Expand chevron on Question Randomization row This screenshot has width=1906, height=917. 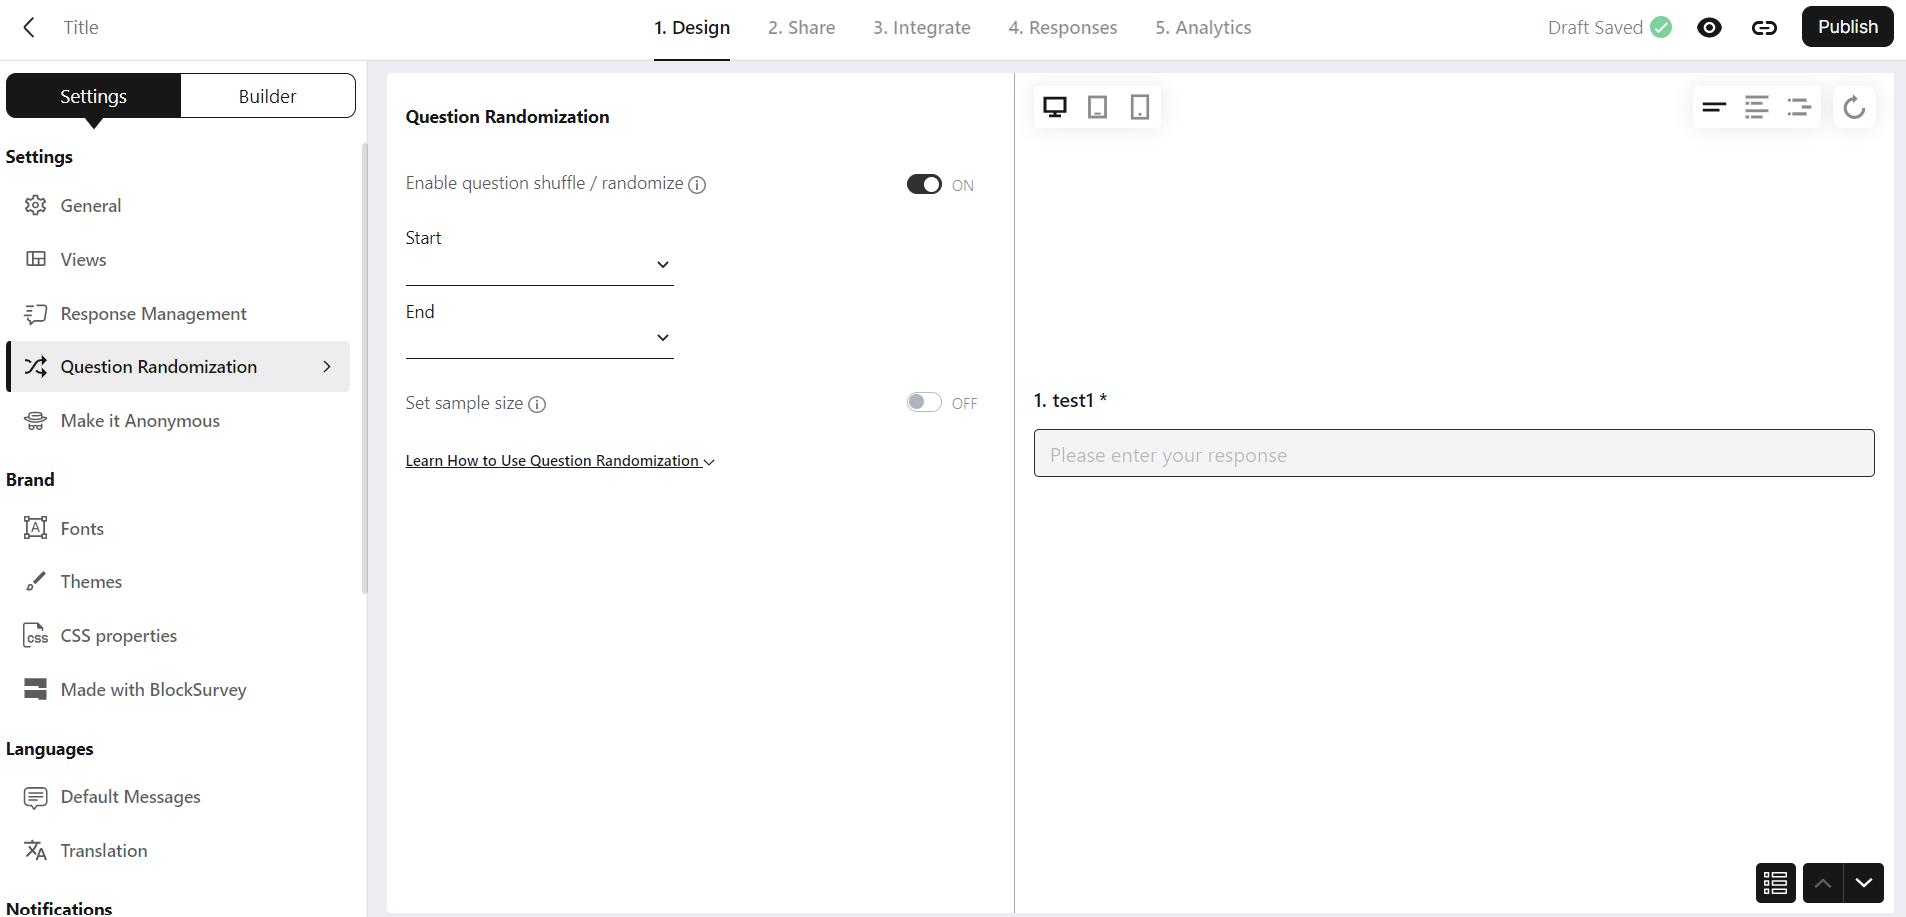point(327,366)
